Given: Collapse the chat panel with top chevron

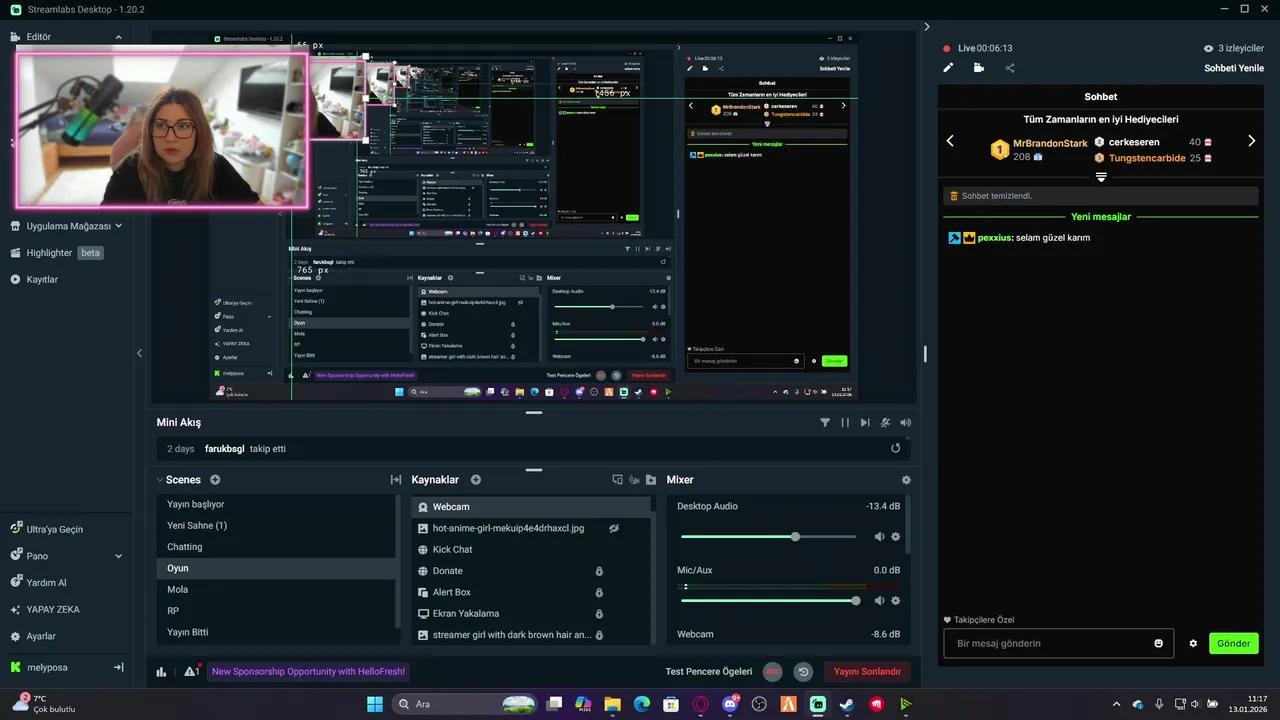Looking at the screenshot, I should (927, 27).
